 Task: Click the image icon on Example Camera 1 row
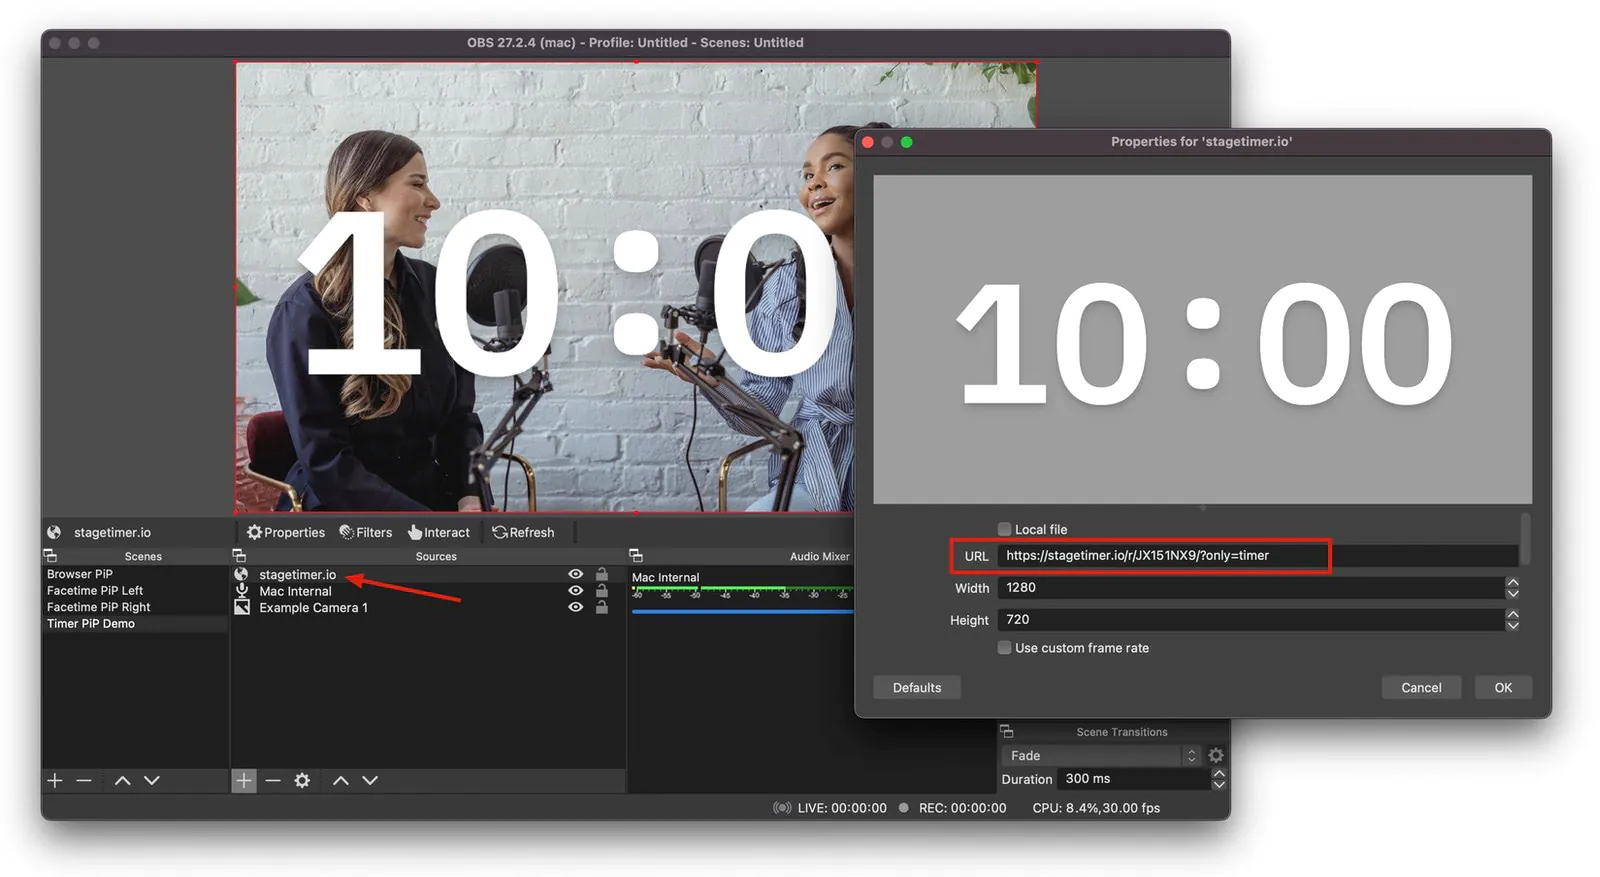point(241,607)
